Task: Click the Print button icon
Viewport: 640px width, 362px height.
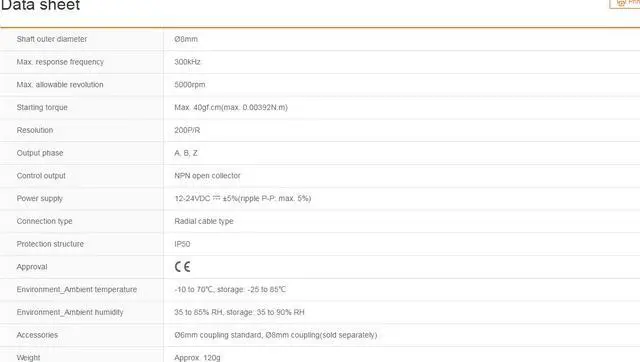Action: pyautogui.click(x=621, y=3)
